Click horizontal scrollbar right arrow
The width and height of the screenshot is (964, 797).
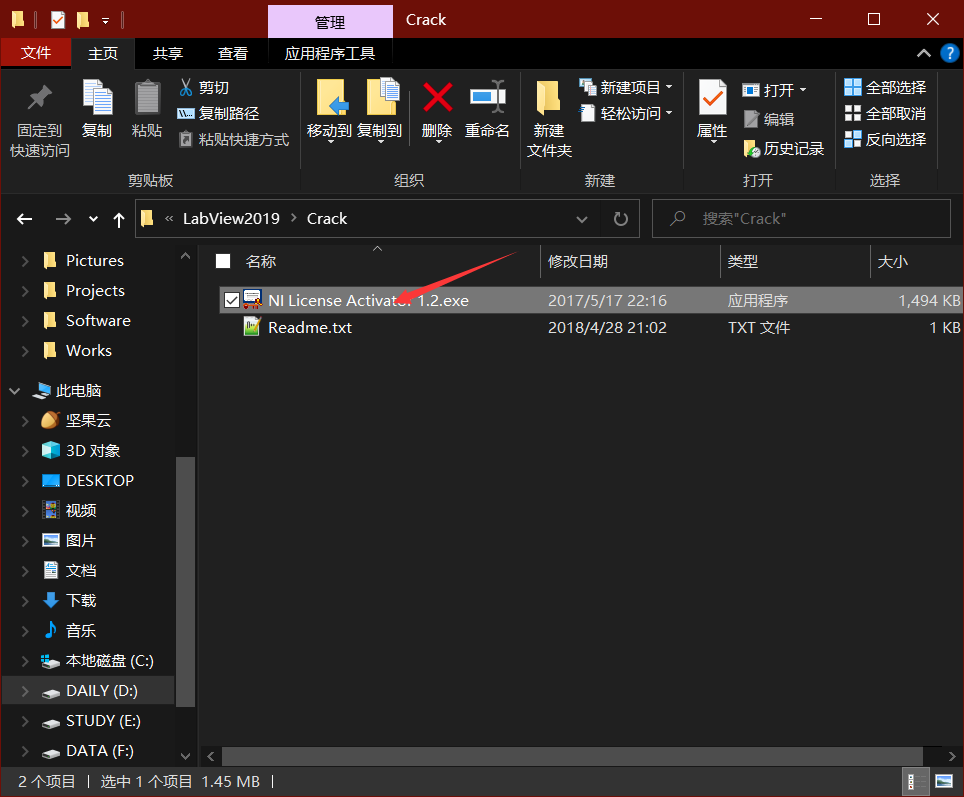[952, 756]
